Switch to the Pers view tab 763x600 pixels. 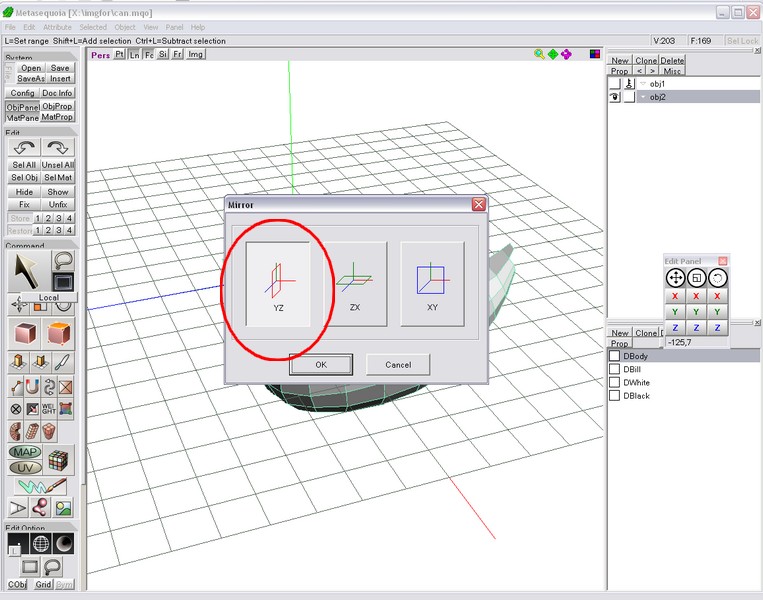pyautogui.click(x=100, y=55)
